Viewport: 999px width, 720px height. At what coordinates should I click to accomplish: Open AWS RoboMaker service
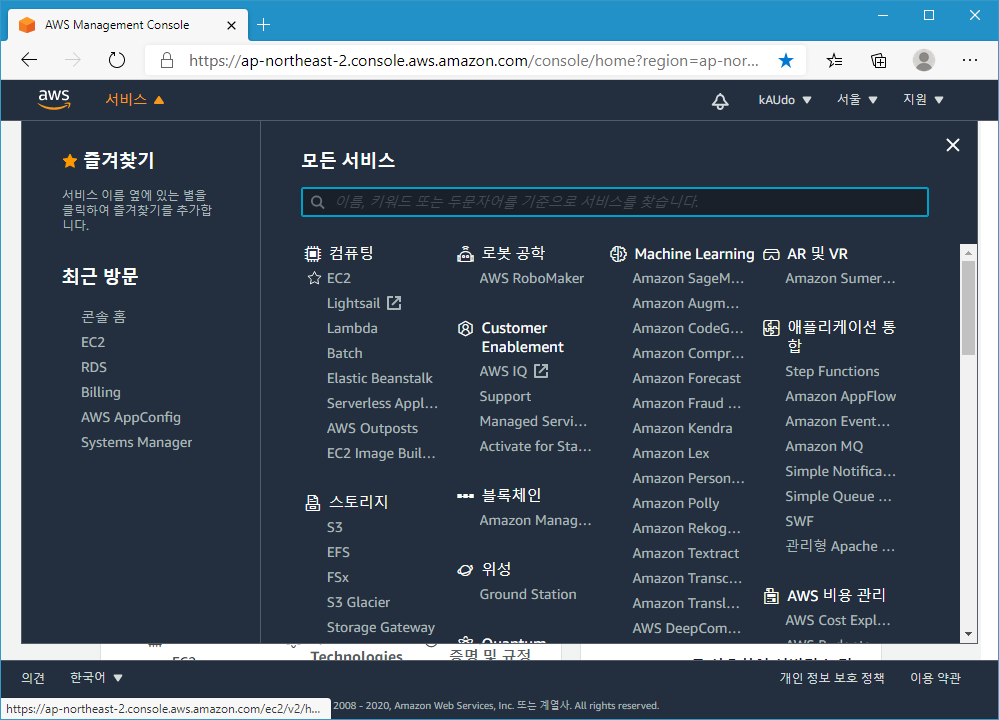532,278
